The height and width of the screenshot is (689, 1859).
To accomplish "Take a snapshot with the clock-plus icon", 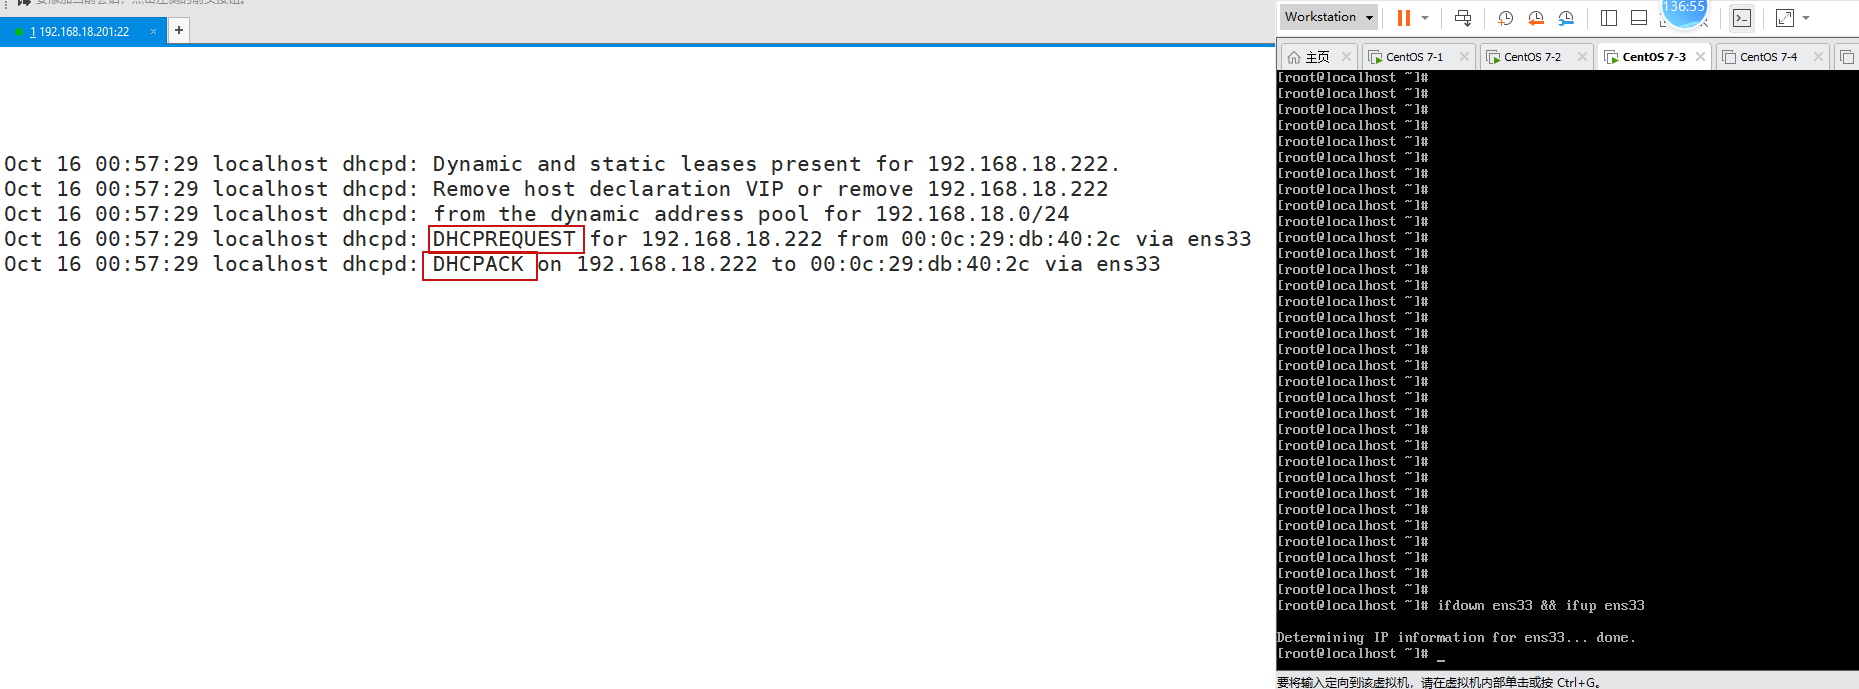I will pos(1505,17).
